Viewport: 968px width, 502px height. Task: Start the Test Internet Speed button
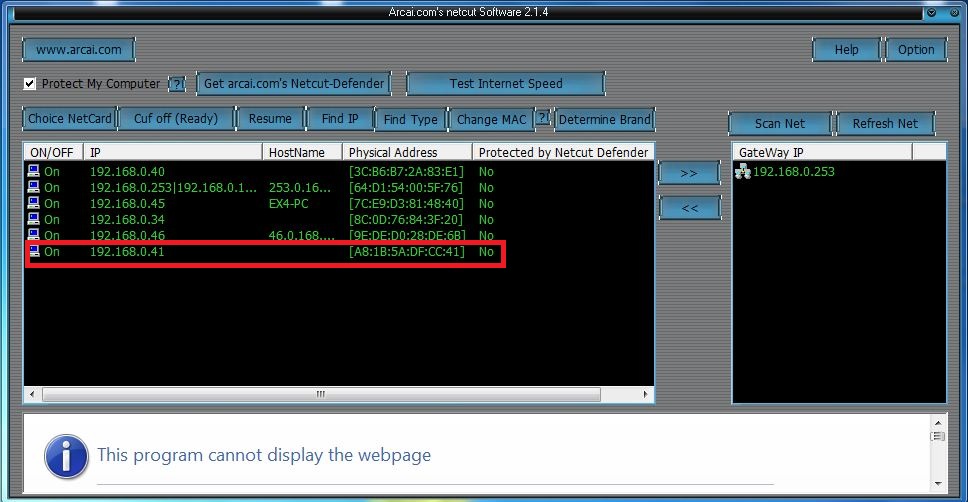click(x=506, y=83)
